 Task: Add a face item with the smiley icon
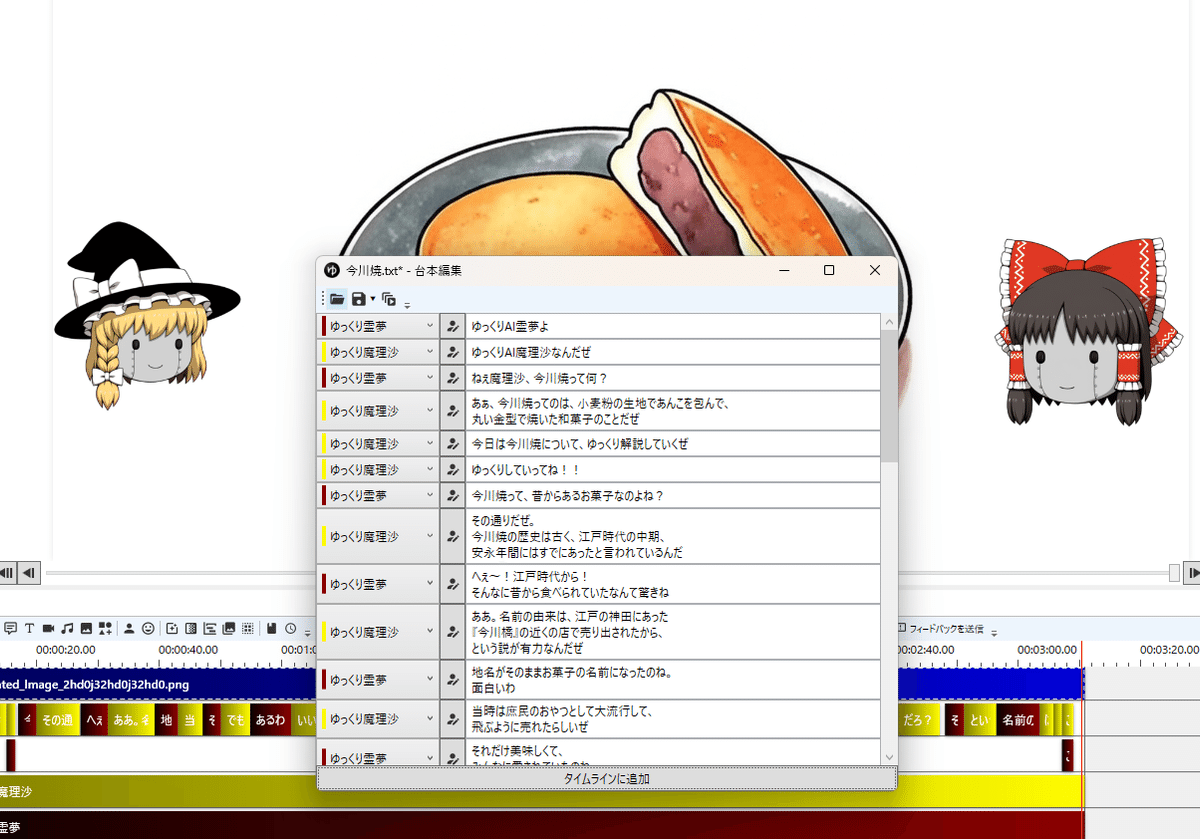pyautogui.click(x=148, y=628)
